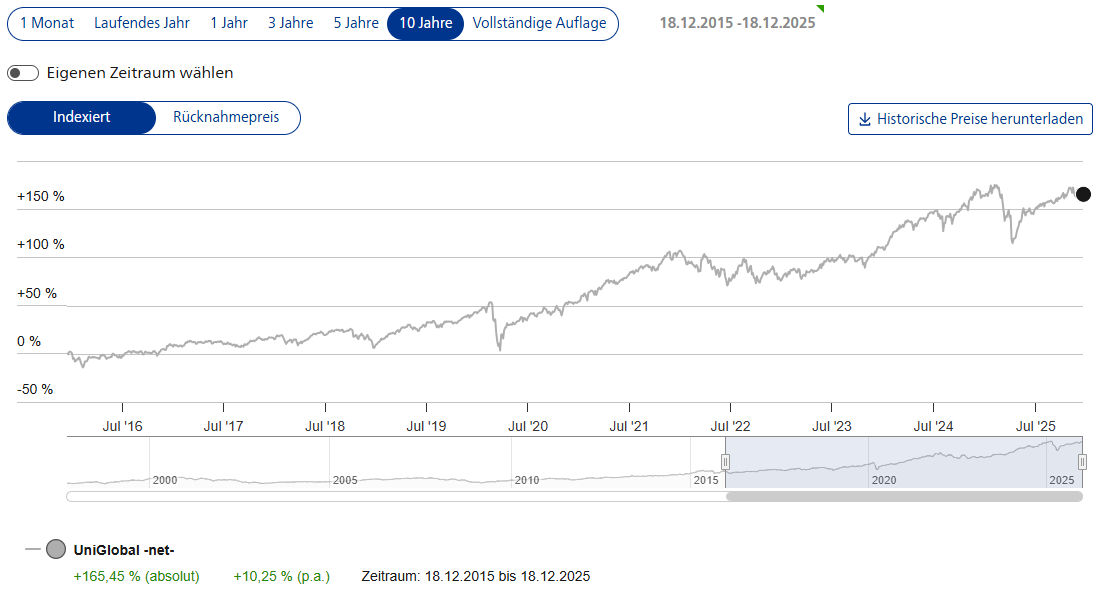Enable Eigenen Zeitraum wählen switch

pos(23,73)
